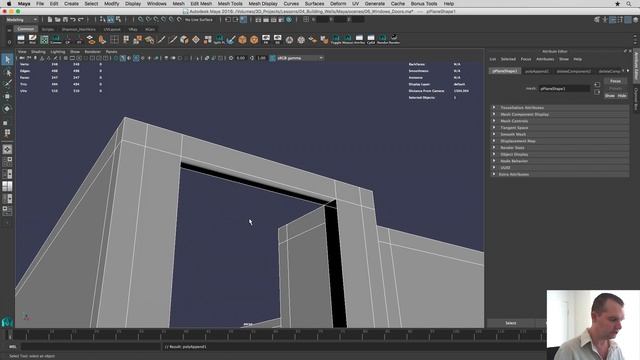Click the Render shelf icon at right end

394,40
